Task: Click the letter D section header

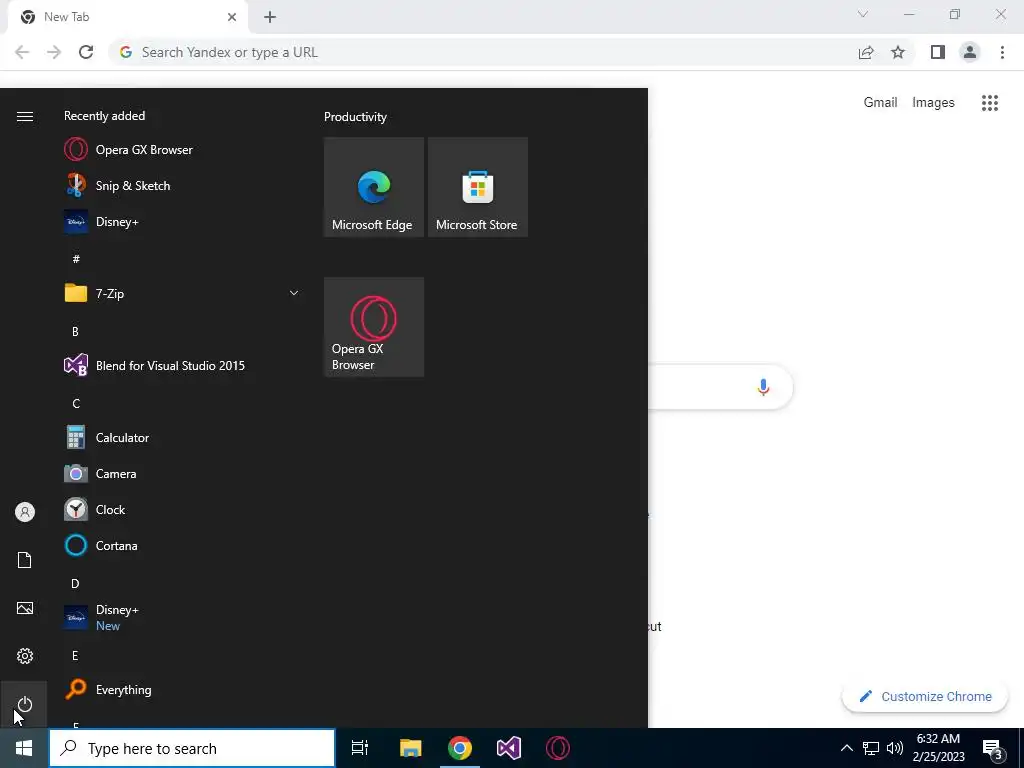Action: pyautogui.click(x=75, y=583)
